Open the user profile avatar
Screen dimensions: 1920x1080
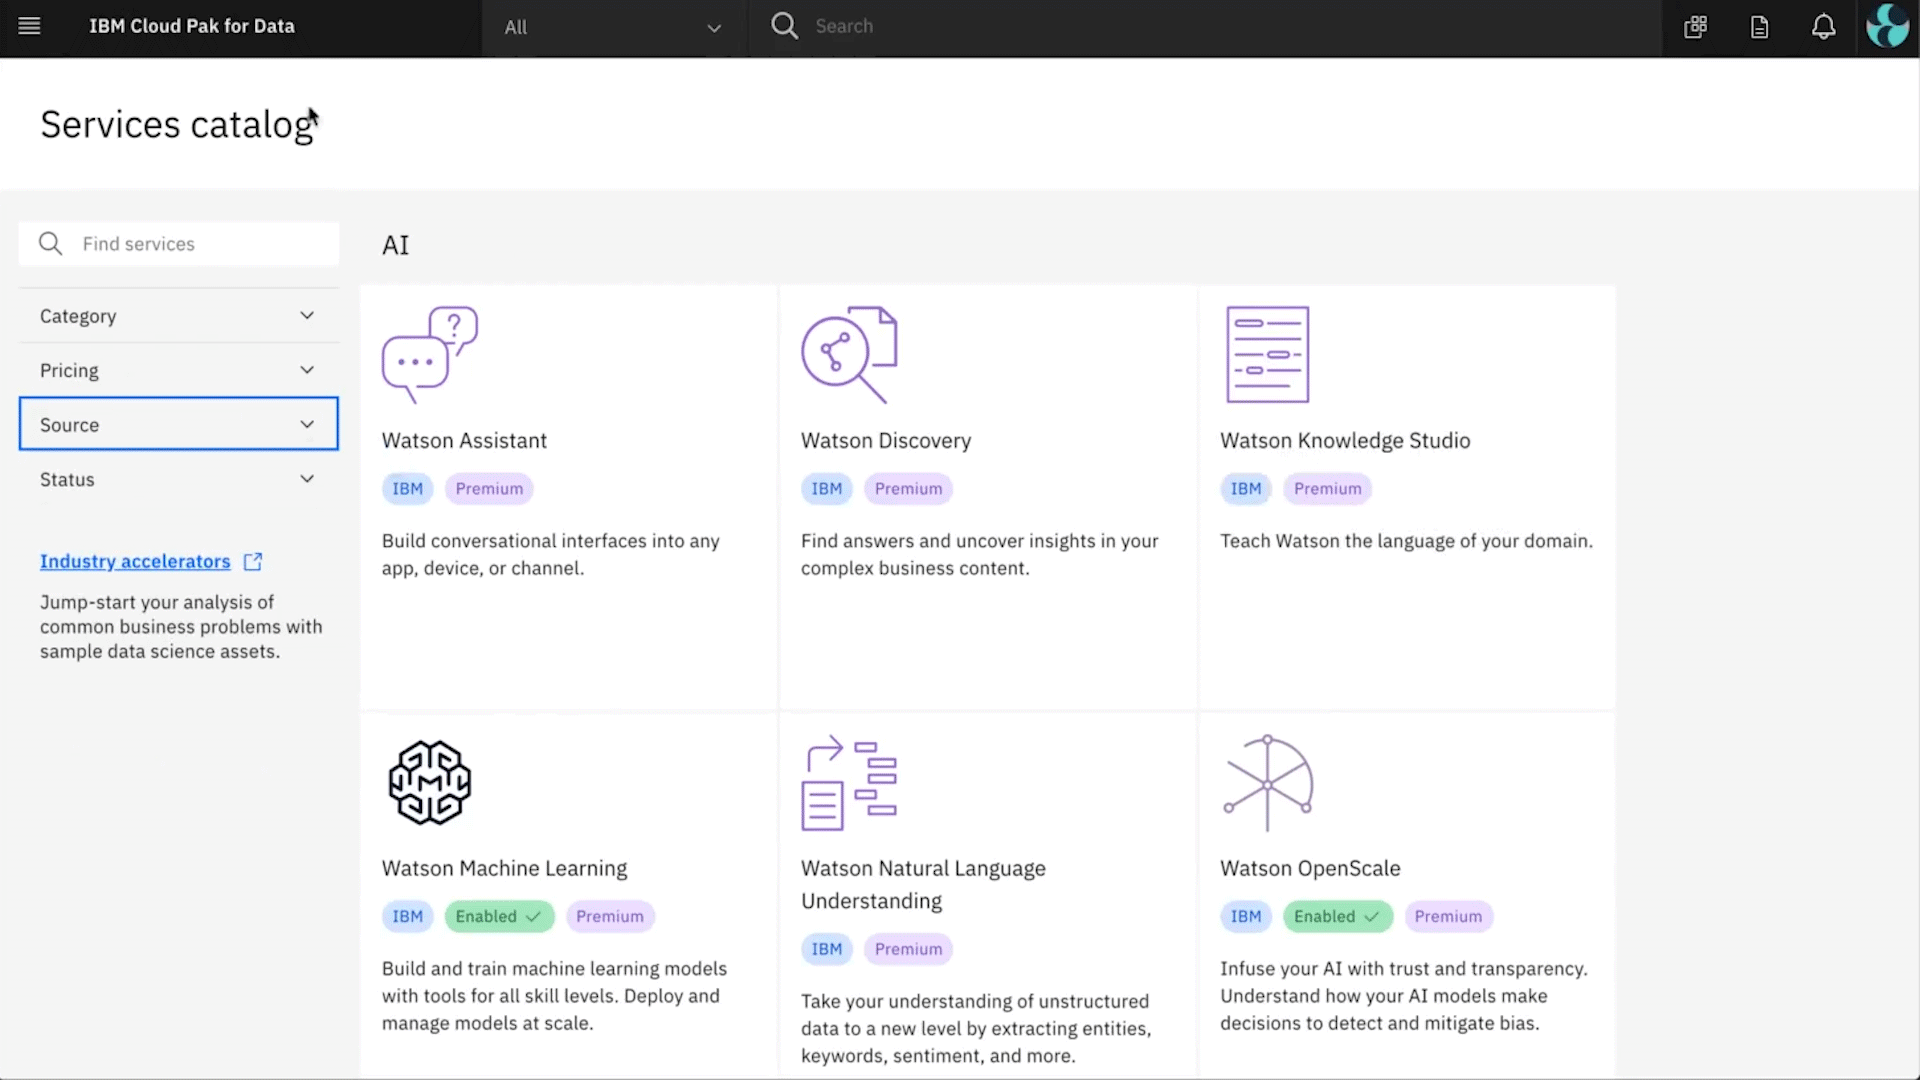pos(1888,27)
